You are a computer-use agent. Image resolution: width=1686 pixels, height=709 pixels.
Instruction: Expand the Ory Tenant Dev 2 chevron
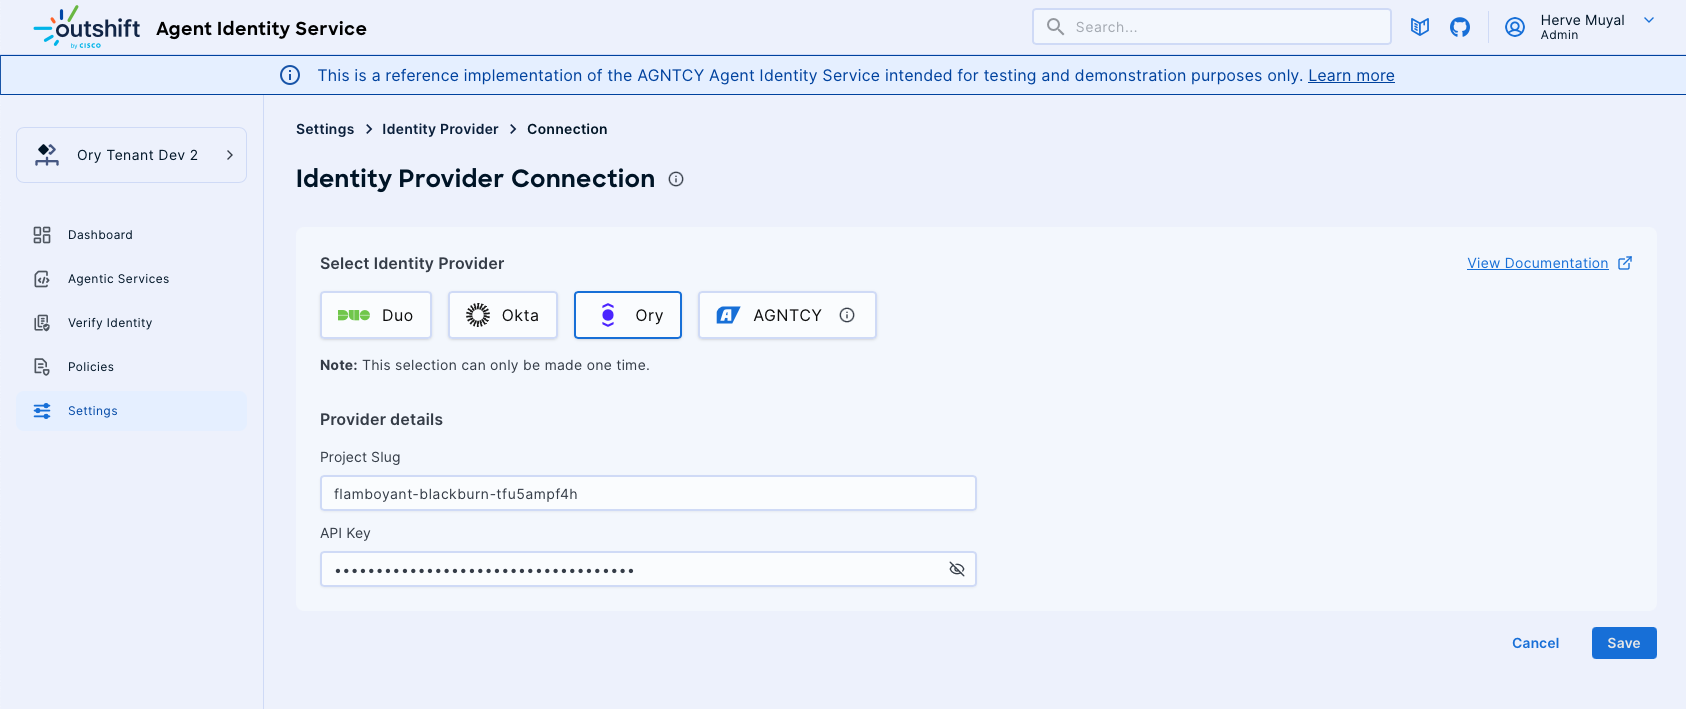point(229,155)
